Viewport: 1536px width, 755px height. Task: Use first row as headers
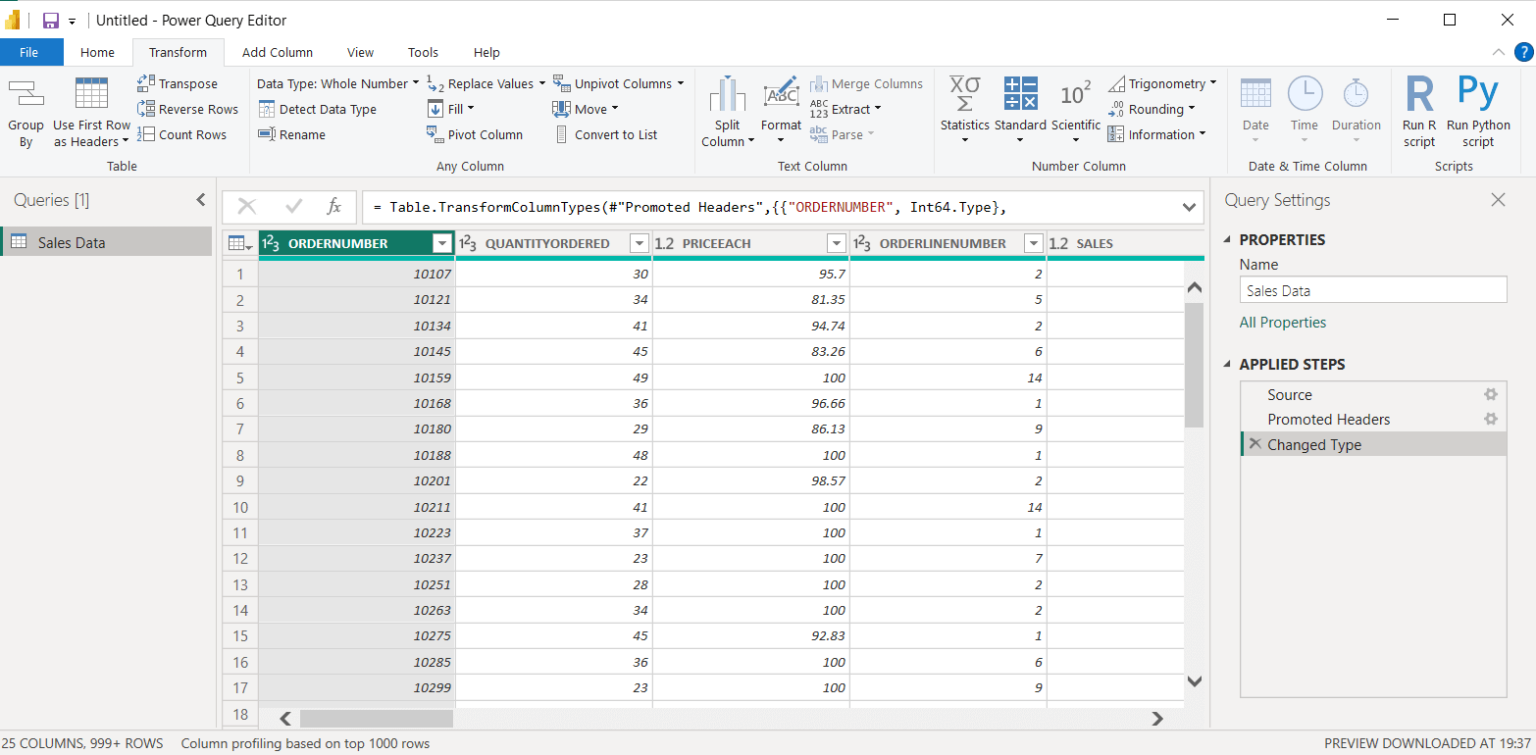coord(91,110)
